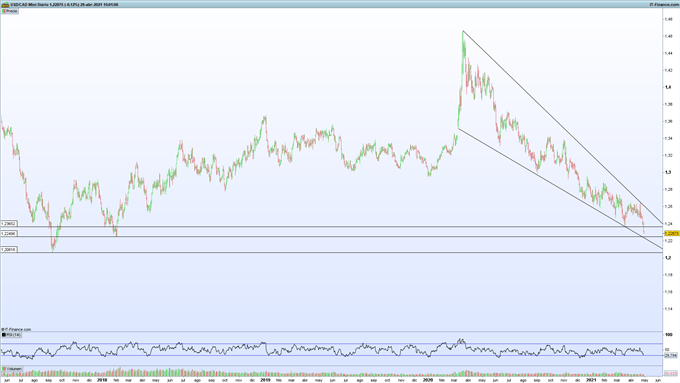The image size is (680, 383).
Task: Click the © IT-Finance.com copyright text
Action: pos(16,330)
